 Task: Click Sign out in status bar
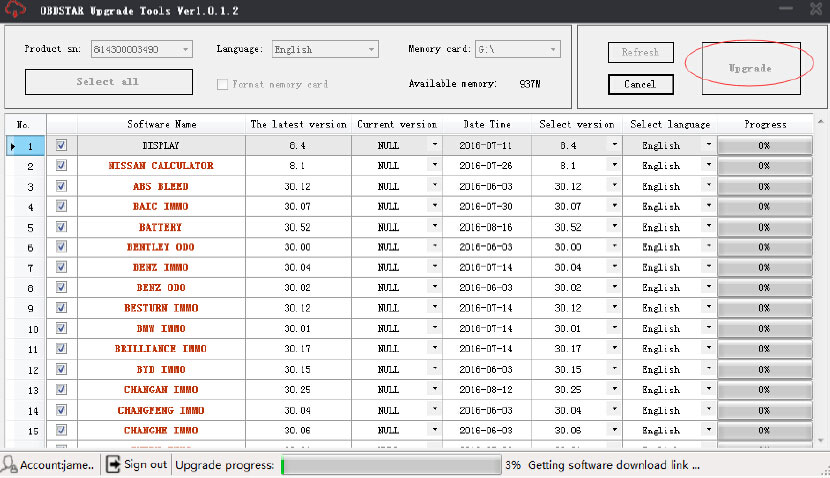(145, 465)
